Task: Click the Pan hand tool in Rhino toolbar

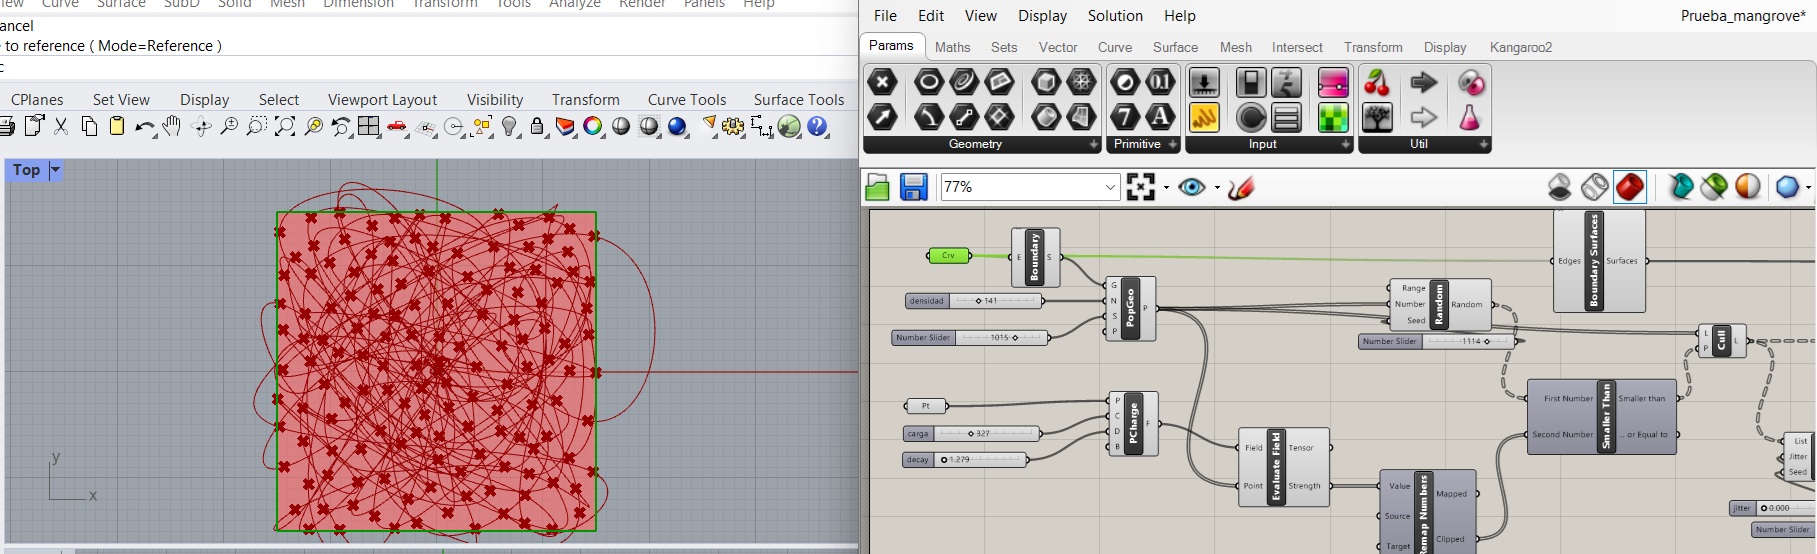Action: pos(172,126)
